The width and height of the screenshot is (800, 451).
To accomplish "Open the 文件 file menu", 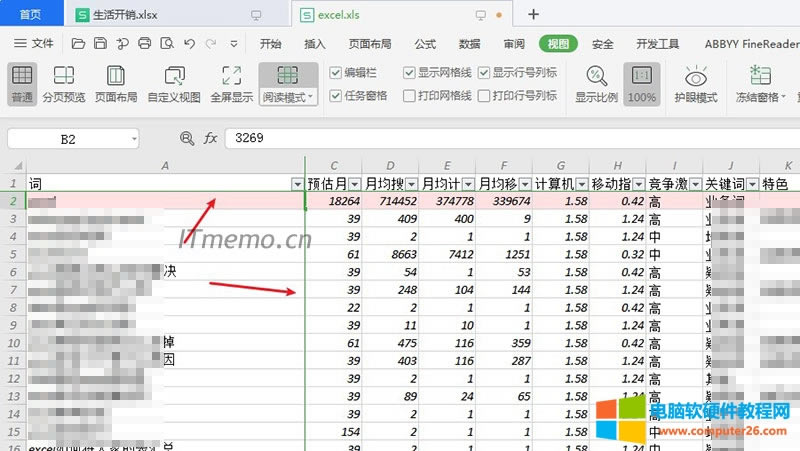I will tap(34, 44).
